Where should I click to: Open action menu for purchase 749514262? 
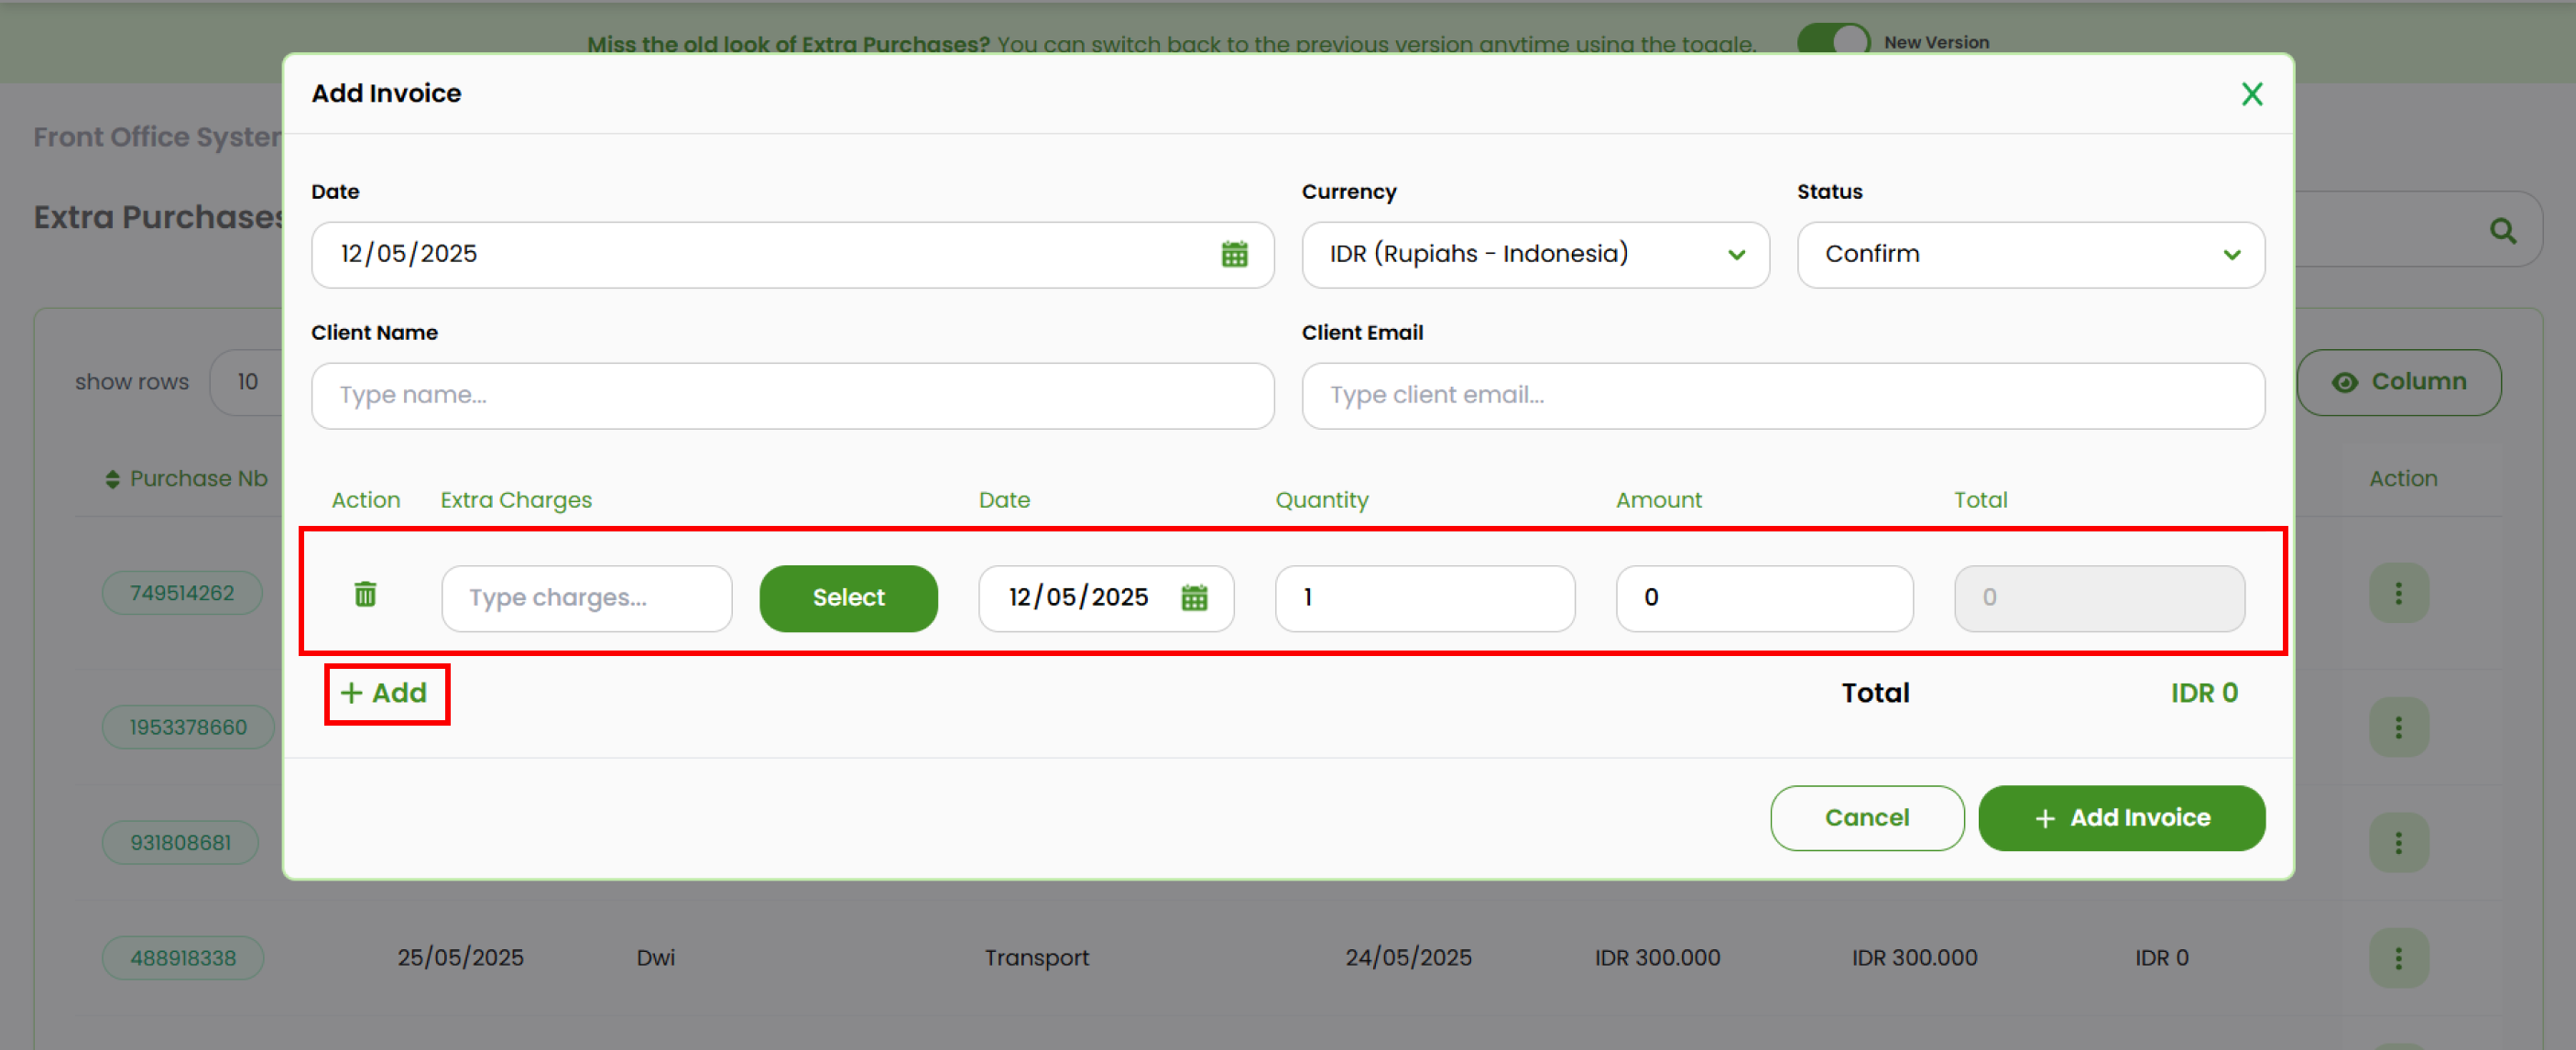(2398, 594)
